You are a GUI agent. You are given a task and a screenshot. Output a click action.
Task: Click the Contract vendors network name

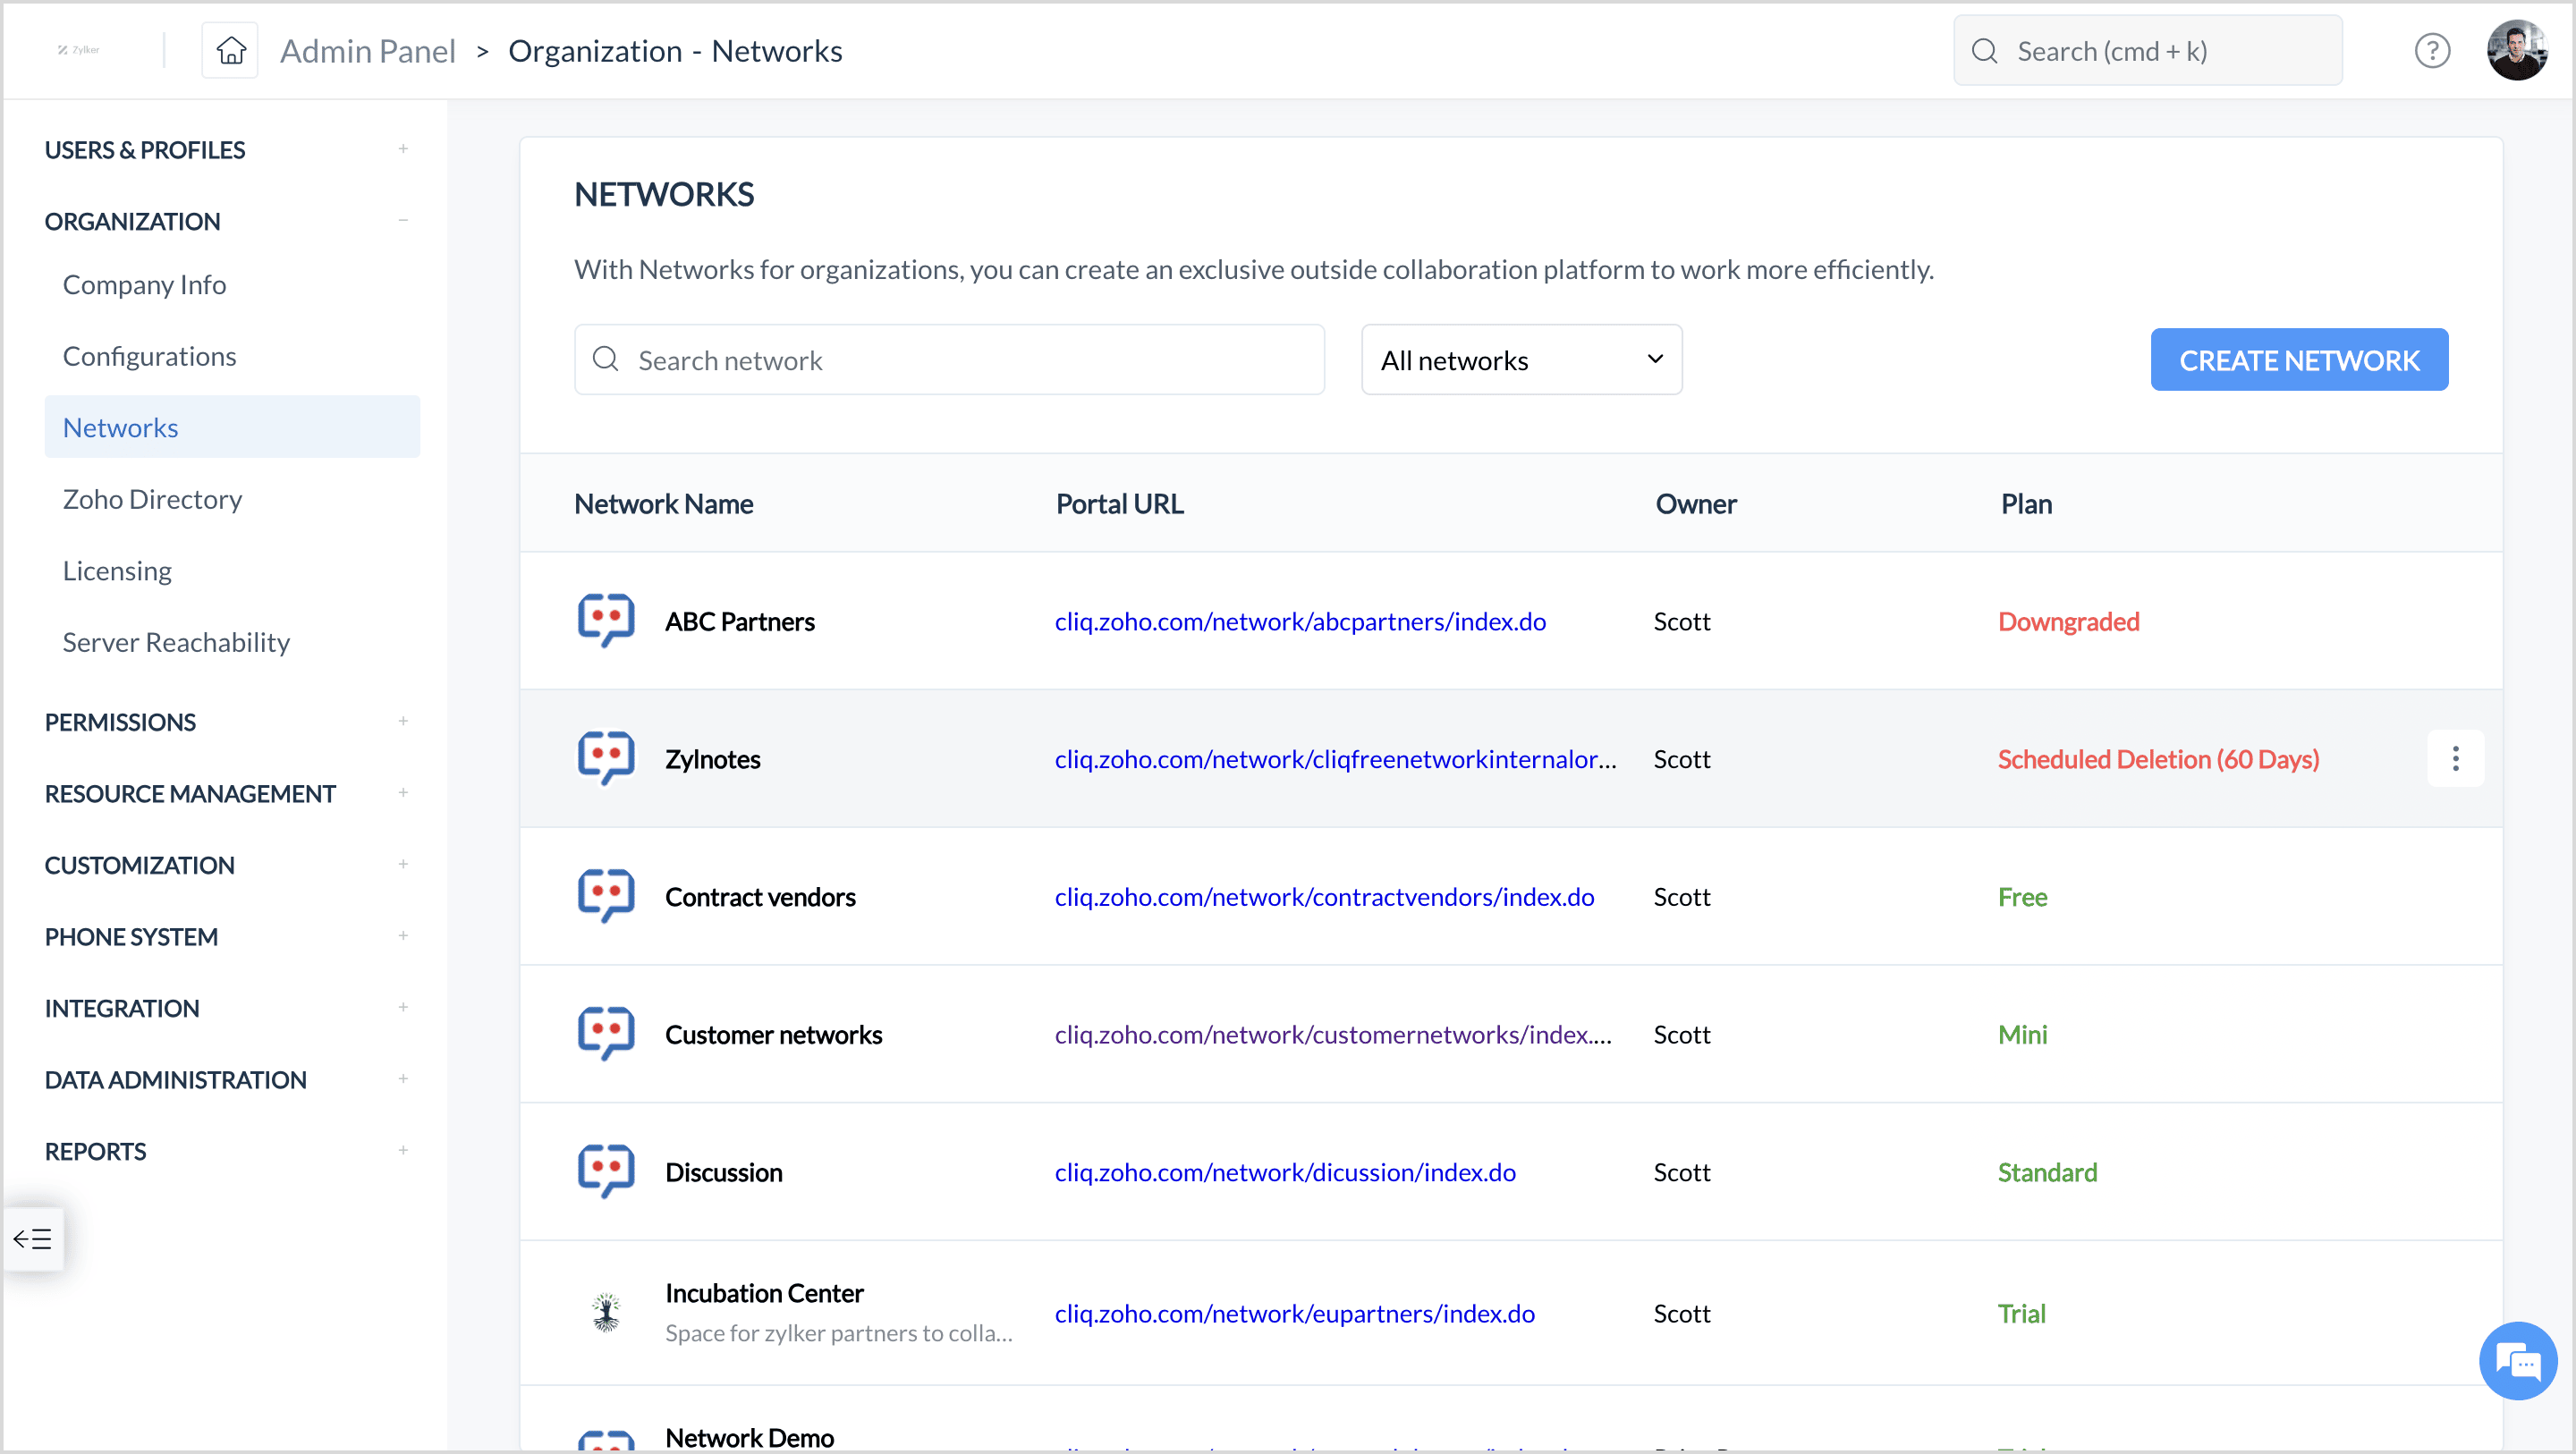click(x=760, y=896)
